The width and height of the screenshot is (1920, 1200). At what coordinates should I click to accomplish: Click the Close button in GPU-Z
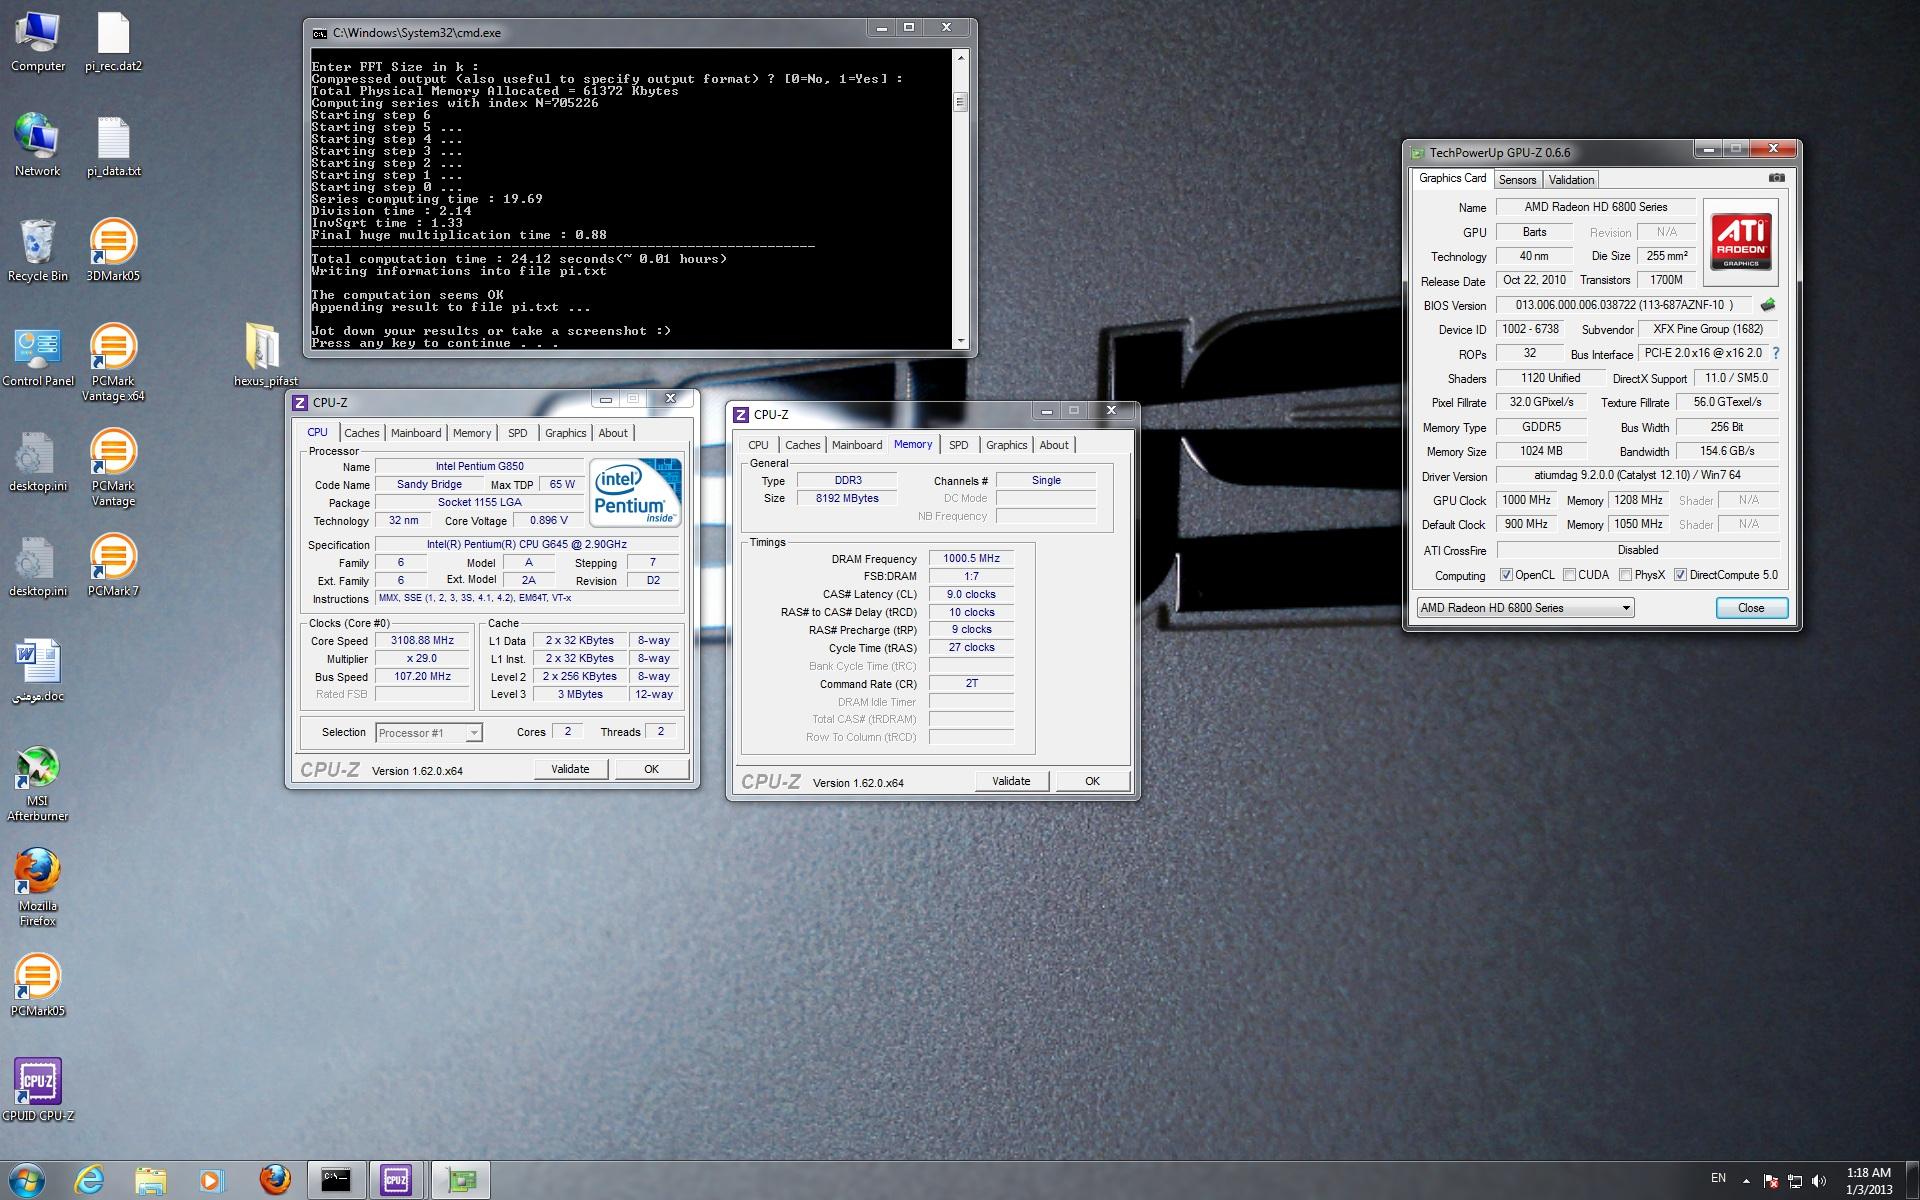(x=1751, y=608)
